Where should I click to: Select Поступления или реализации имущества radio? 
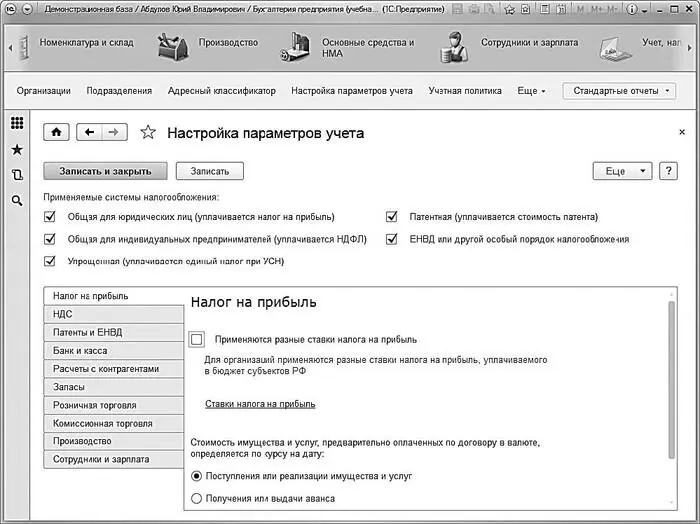point(196,476)
